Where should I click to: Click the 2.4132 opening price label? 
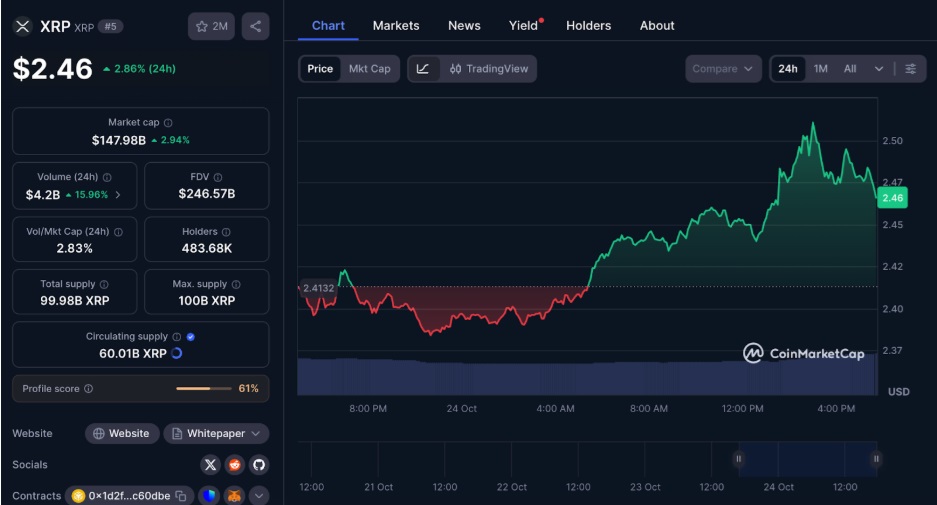point(319,288)
